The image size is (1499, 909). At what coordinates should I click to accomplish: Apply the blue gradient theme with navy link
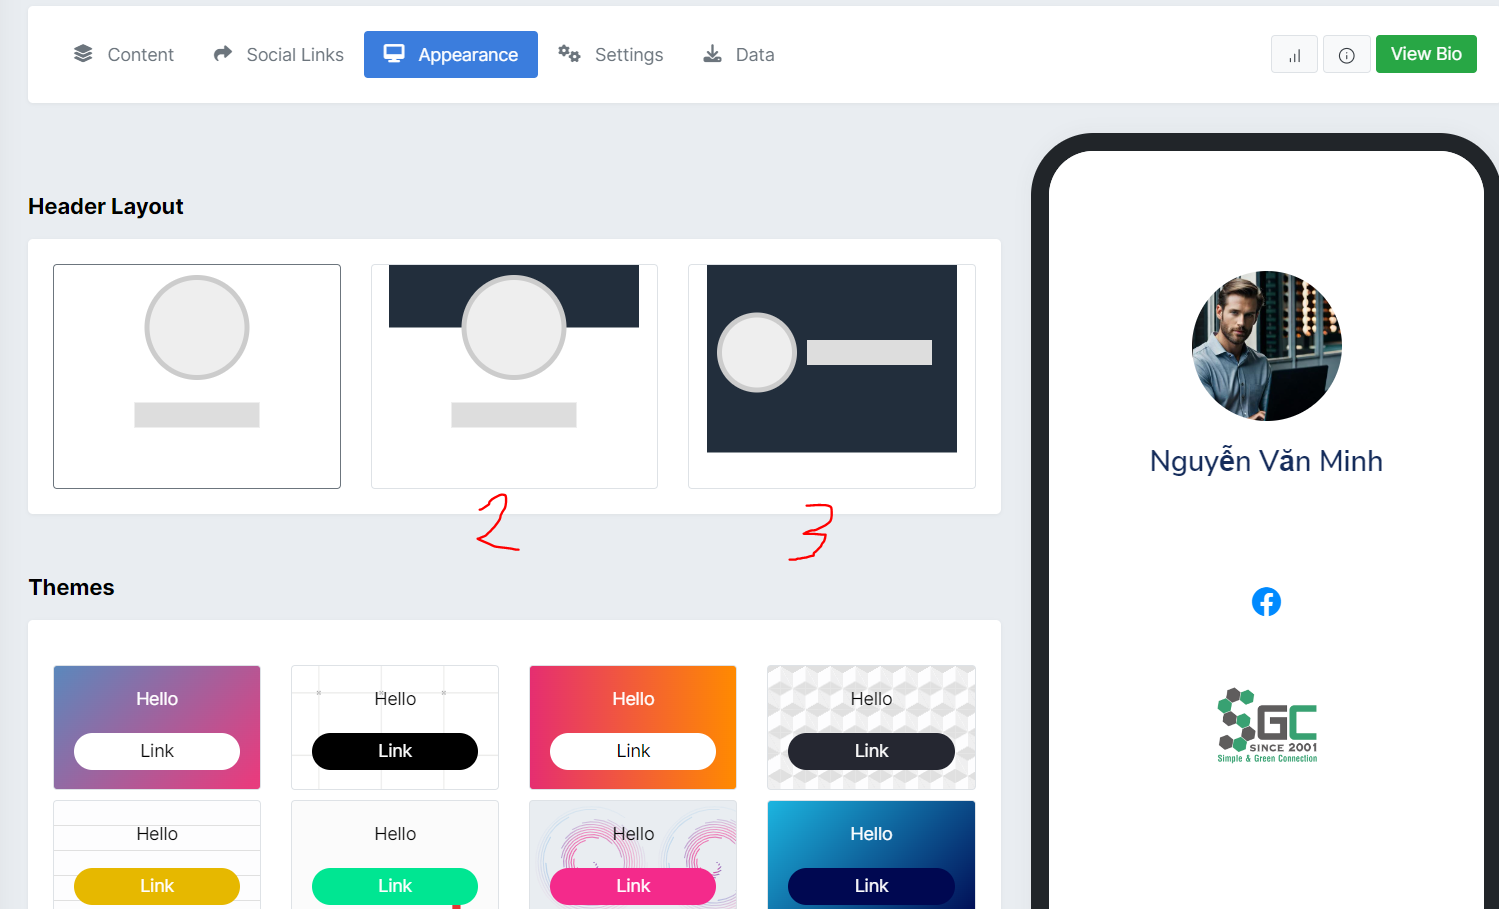click(x=871, y=855)
